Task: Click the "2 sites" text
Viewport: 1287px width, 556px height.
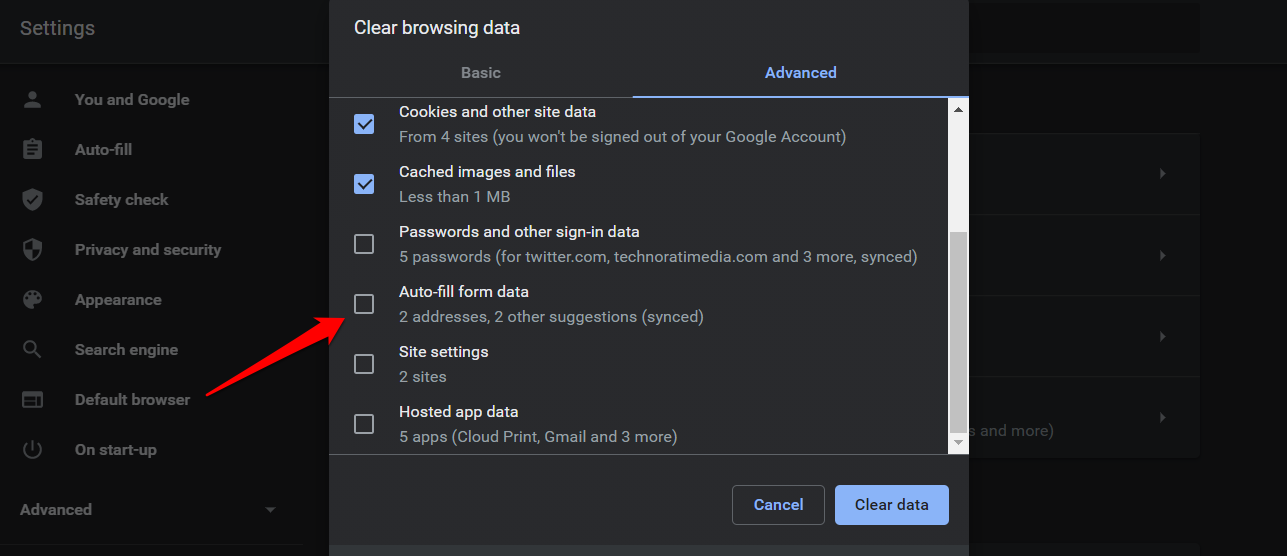Action: (x=423, y=376)
